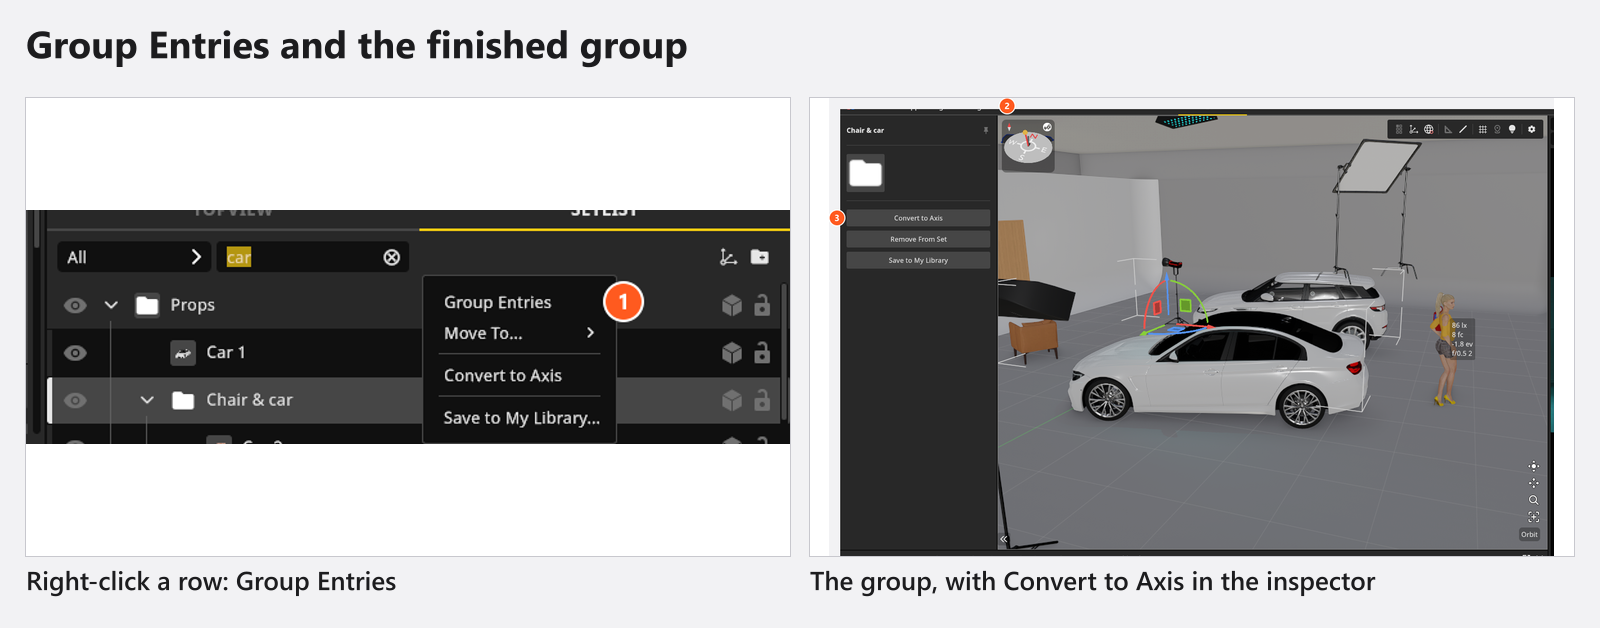Open viewport settings with the gear icon
Image resolution: width=1600 pixels, height=628 pixels.
[x=1531, y=129]
